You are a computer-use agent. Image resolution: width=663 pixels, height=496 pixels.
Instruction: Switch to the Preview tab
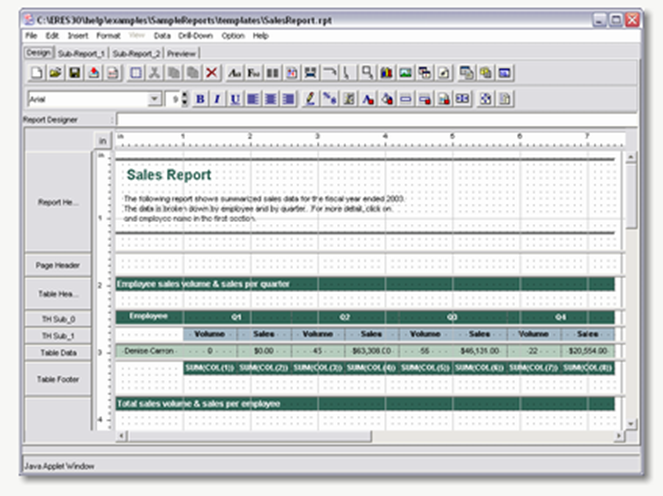(x=182, y=52)
